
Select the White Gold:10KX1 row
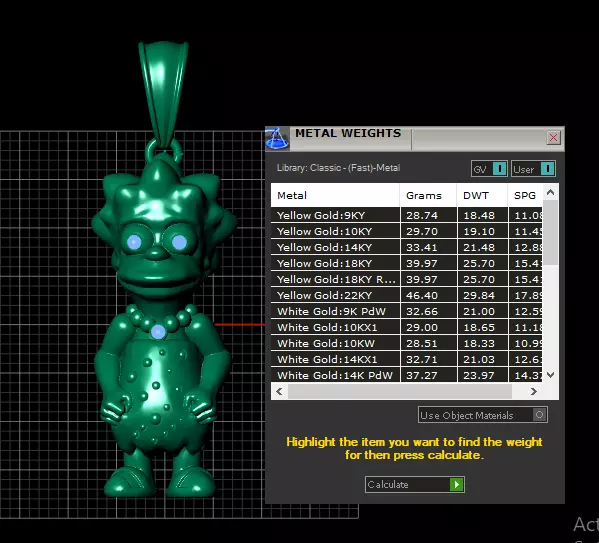click(406, 327)
